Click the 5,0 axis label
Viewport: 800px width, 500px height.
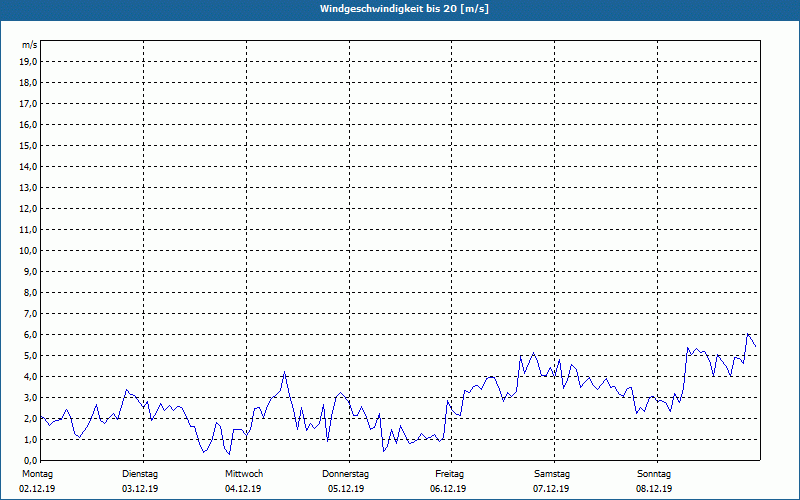point(30,355)
